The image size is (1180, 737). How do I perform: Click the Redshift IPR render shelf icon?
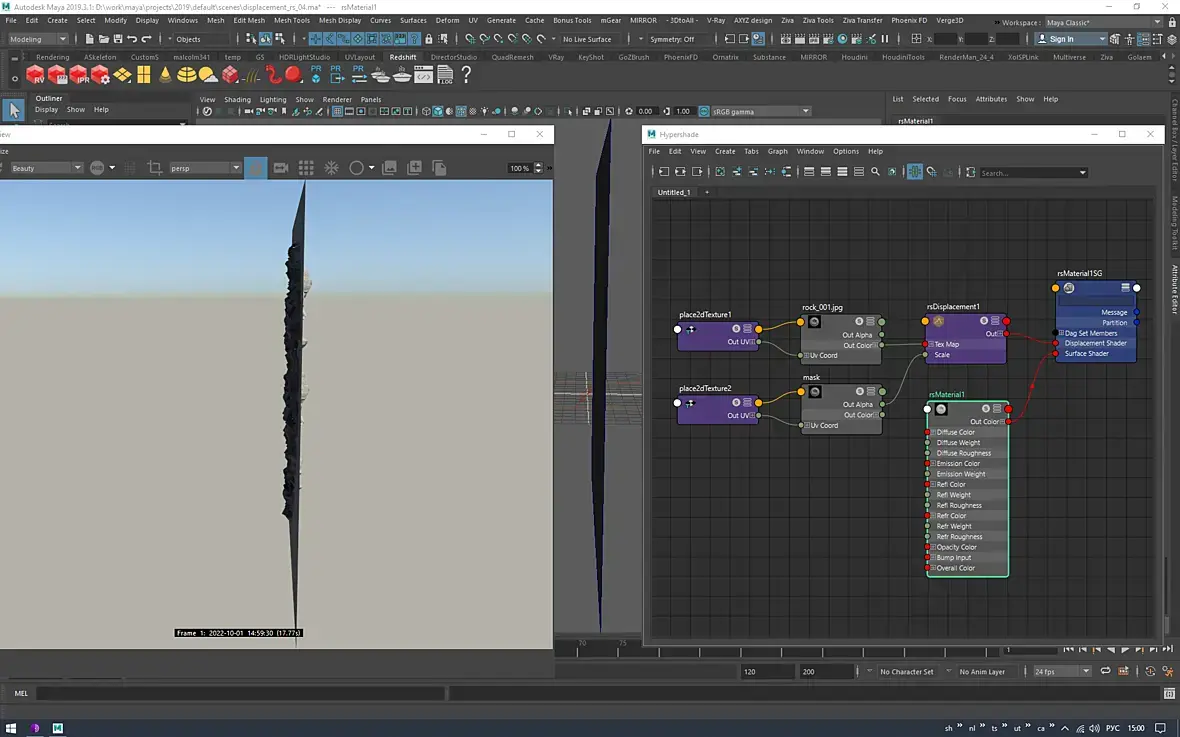click(79, 75)
